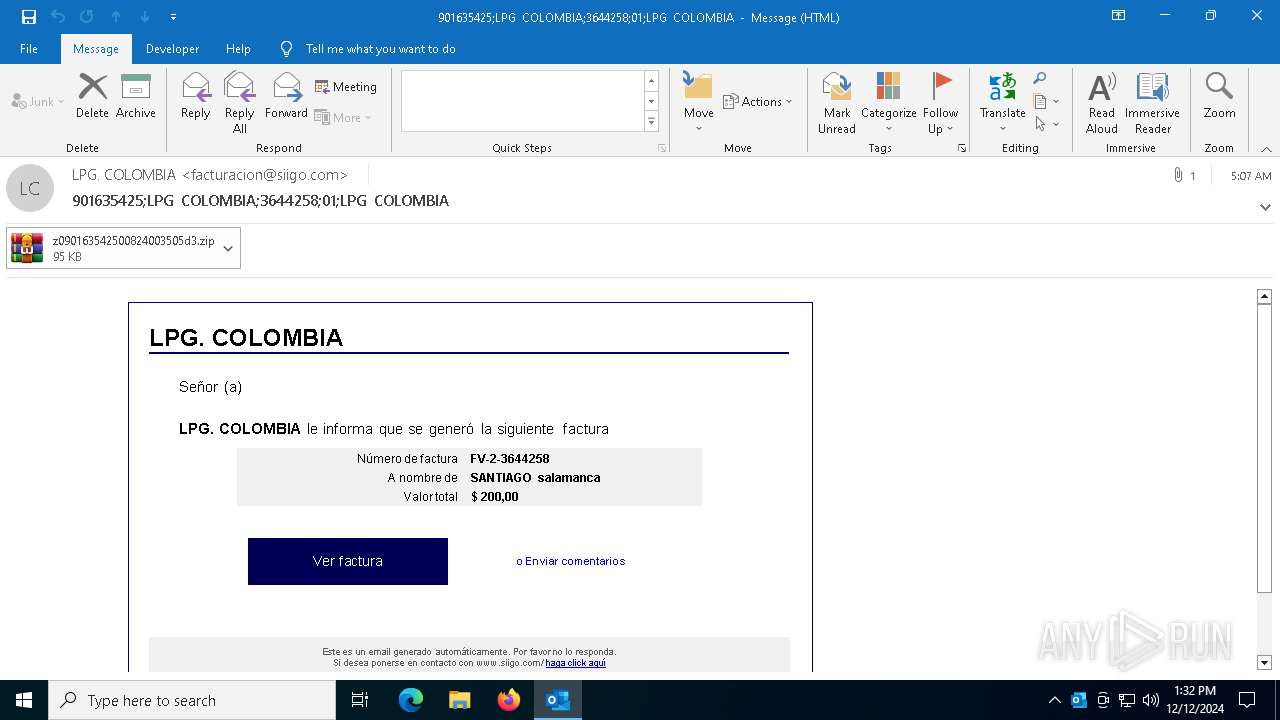
Task: Click the Outlook taskbar icon
Action: (558, 700)
